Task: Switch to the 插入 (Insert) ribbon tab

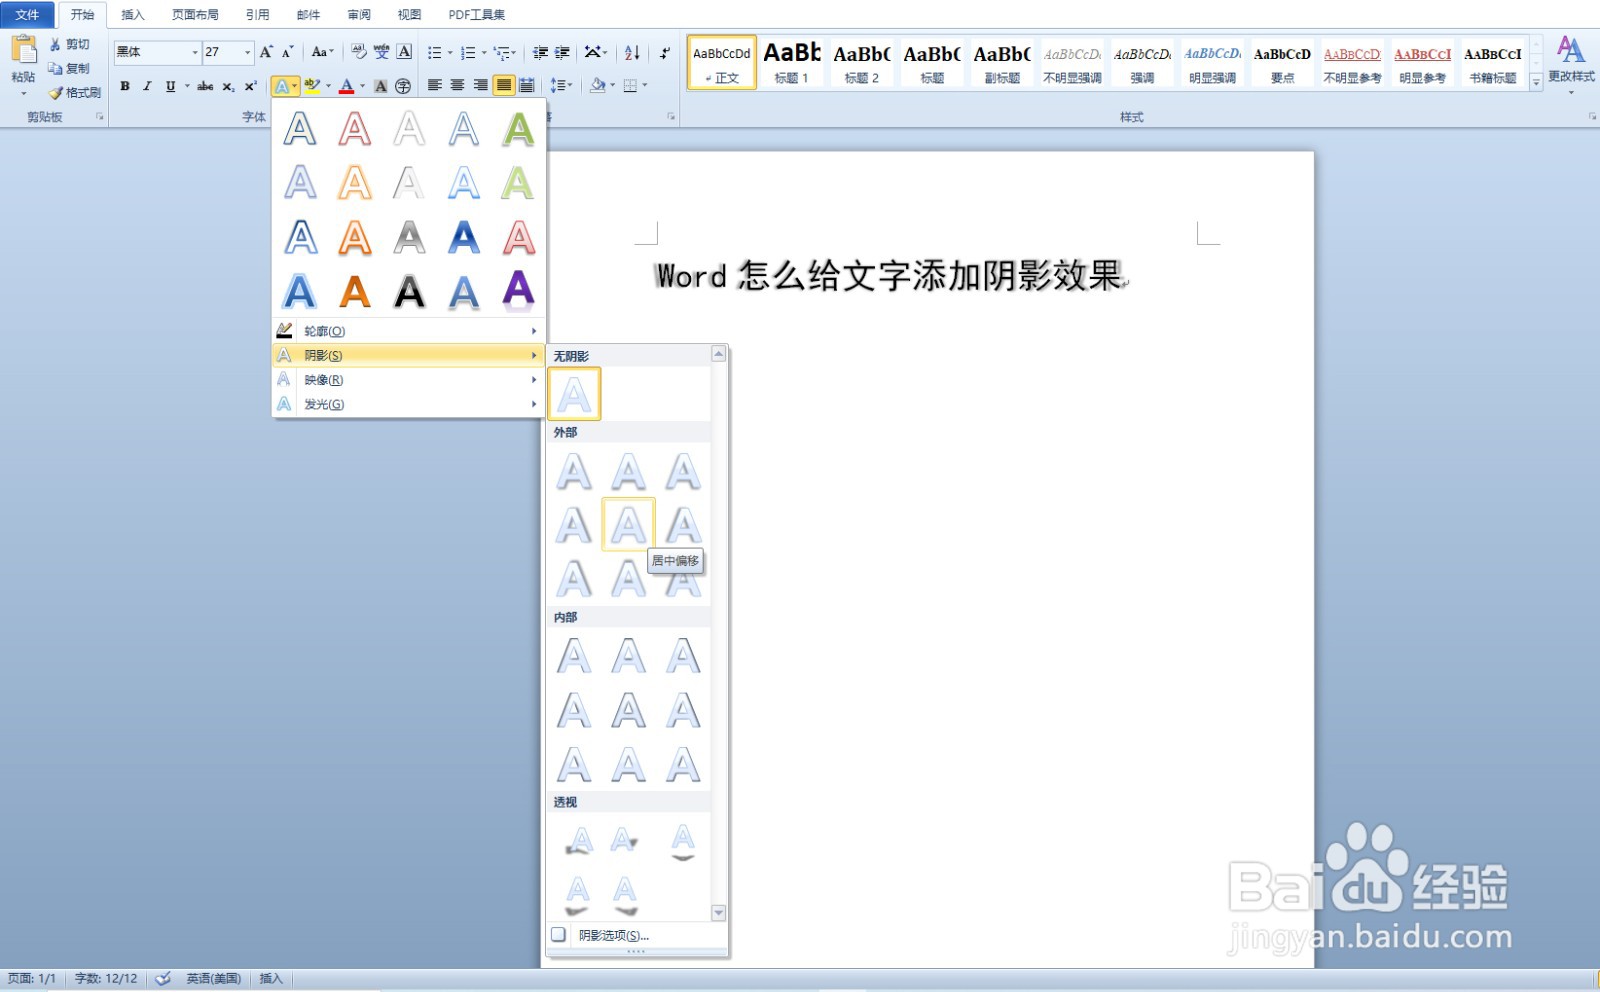Action: pos(133,15)
